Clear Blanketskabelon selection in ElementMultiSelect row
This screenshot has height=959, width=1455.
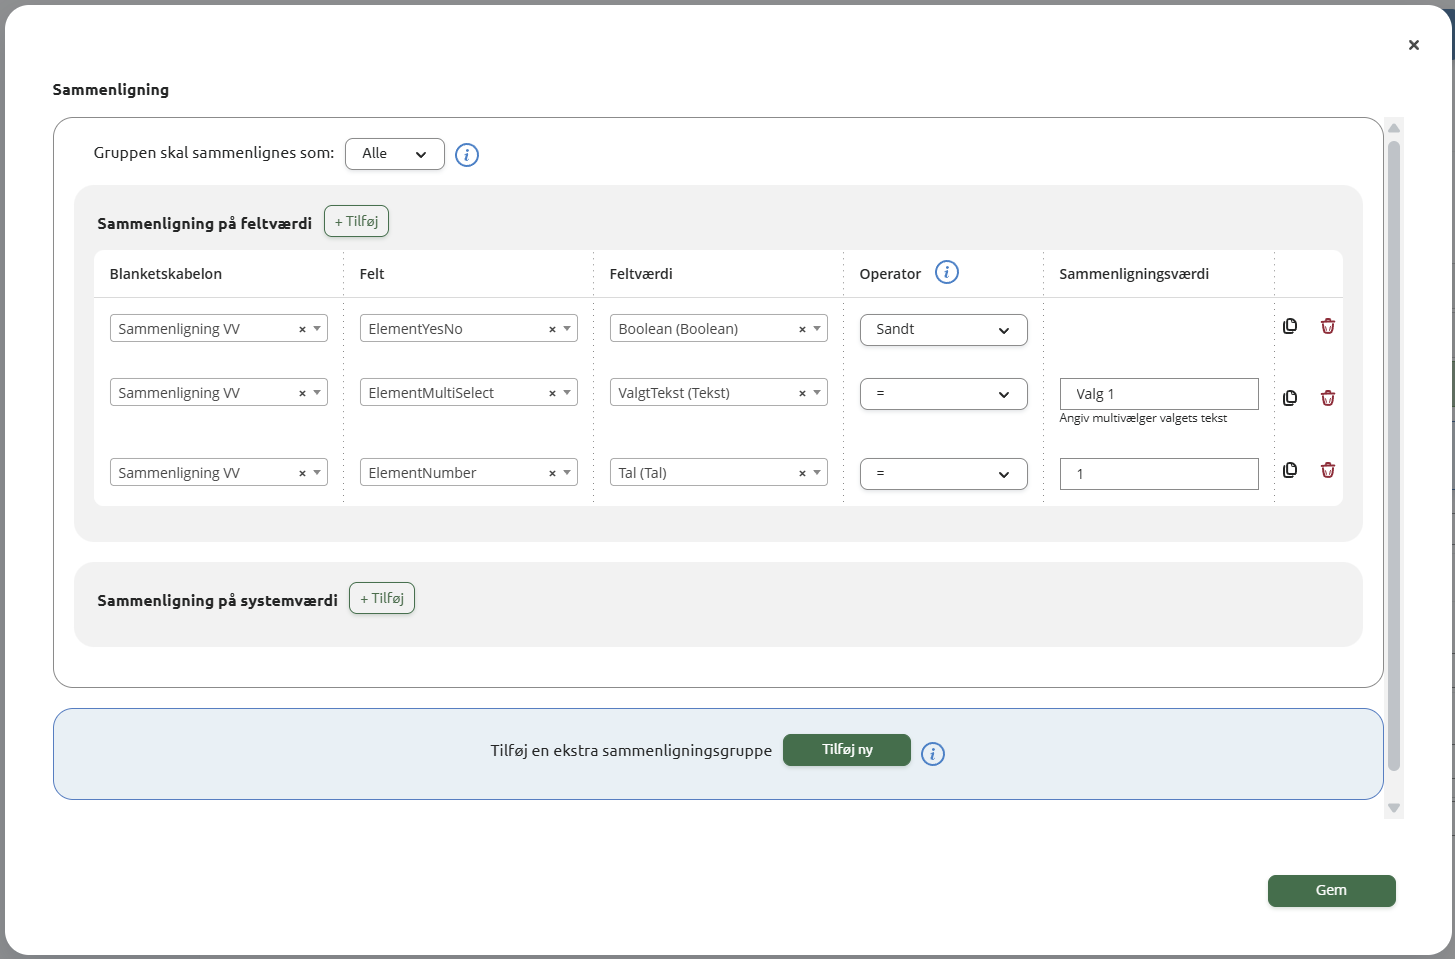click(302, 393)
